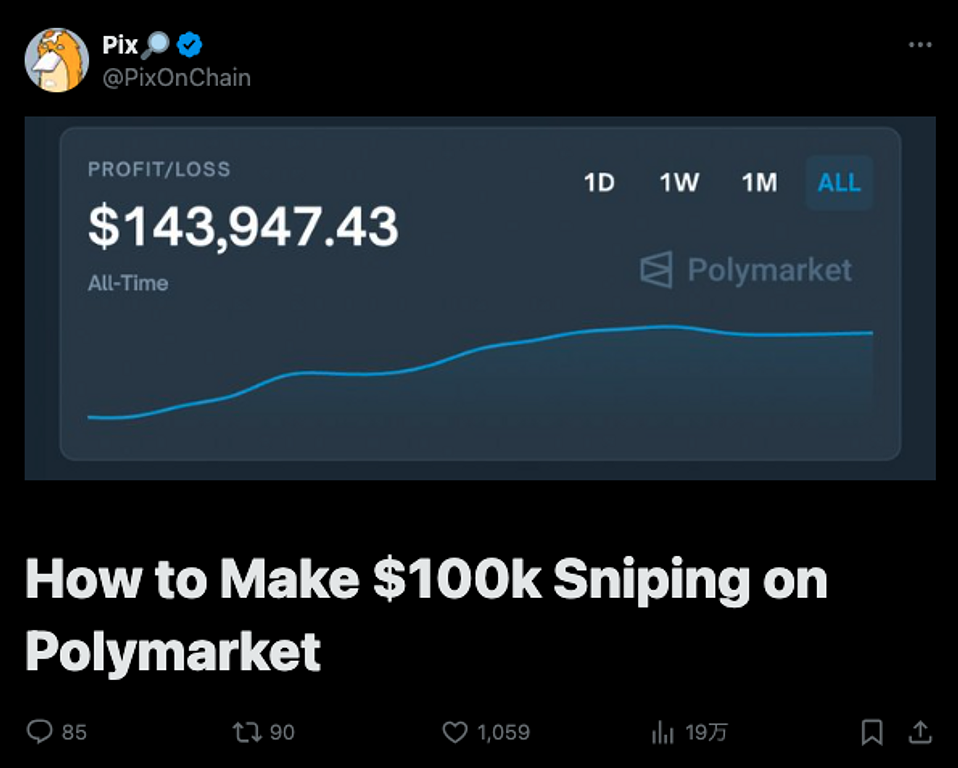Click the $143,947.43 profit figure
Viewport: 958px width, 768px height.
click(x=243, y=226)
